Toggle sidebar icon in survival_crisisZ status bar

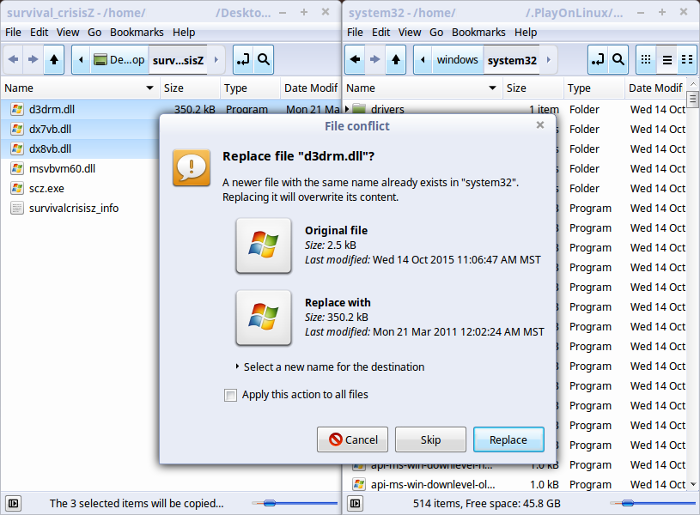coord(13,503)
